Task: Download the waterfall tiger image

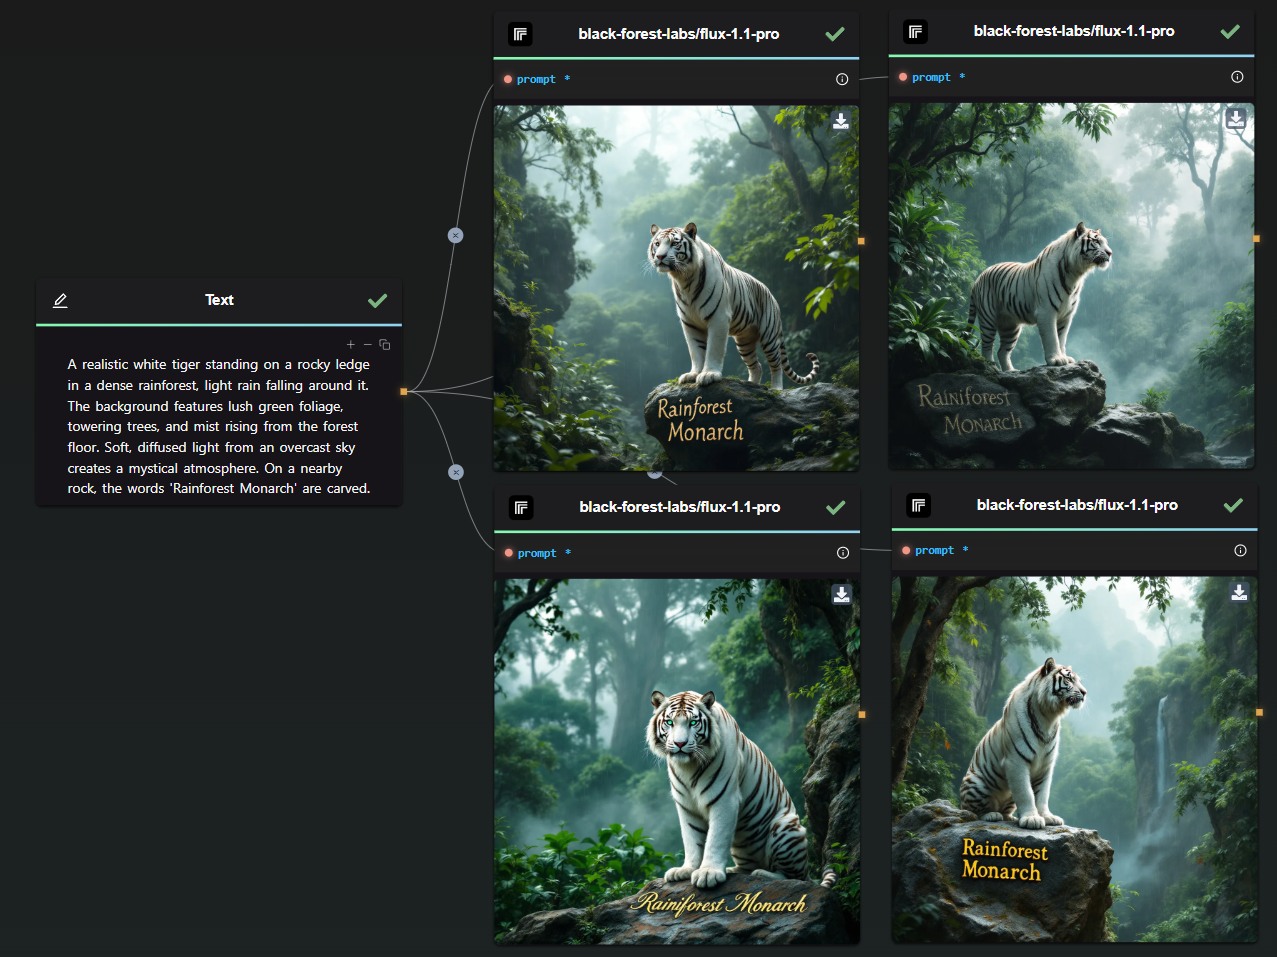Action: coord(1239,592)
